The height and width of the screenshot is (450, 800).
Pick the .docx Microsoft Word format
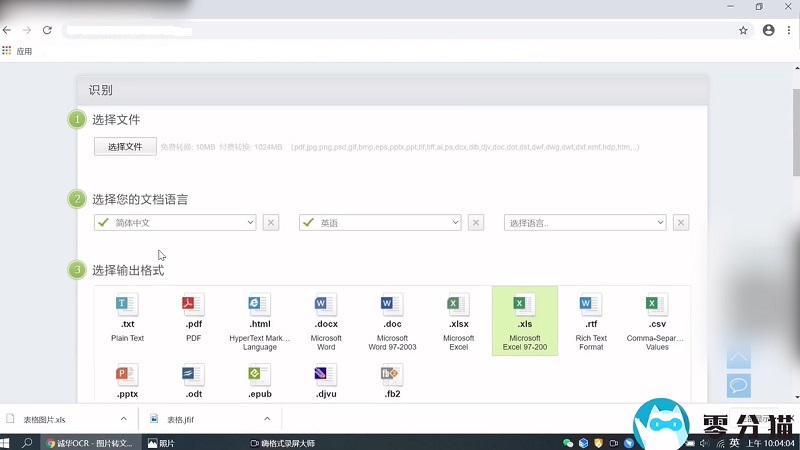(326, 305)
